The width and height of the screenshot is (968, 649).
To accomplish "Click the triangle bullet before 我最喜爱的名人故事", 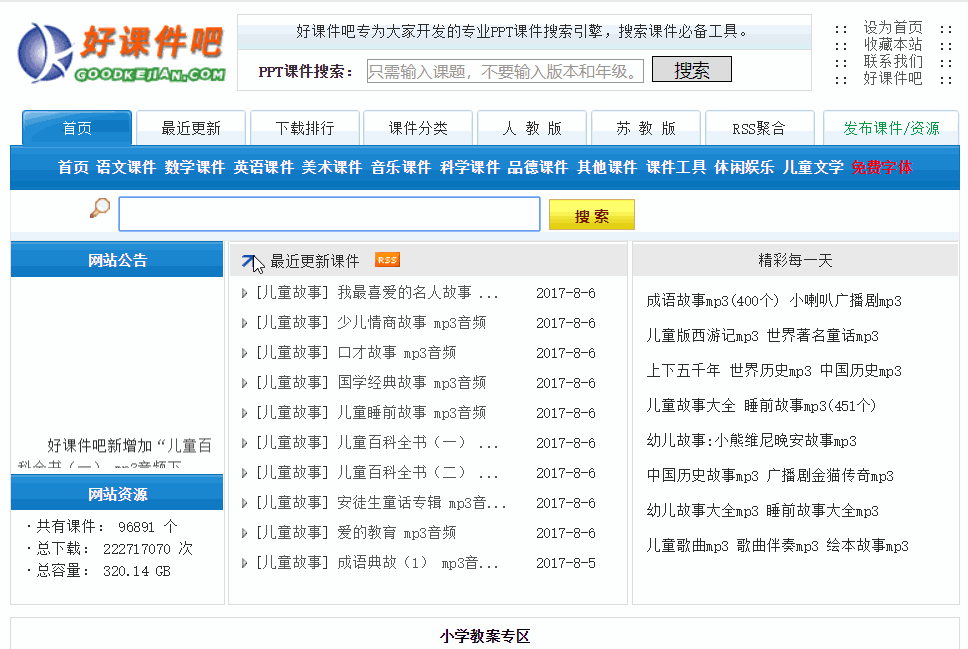I will click(x=244, y=293).
